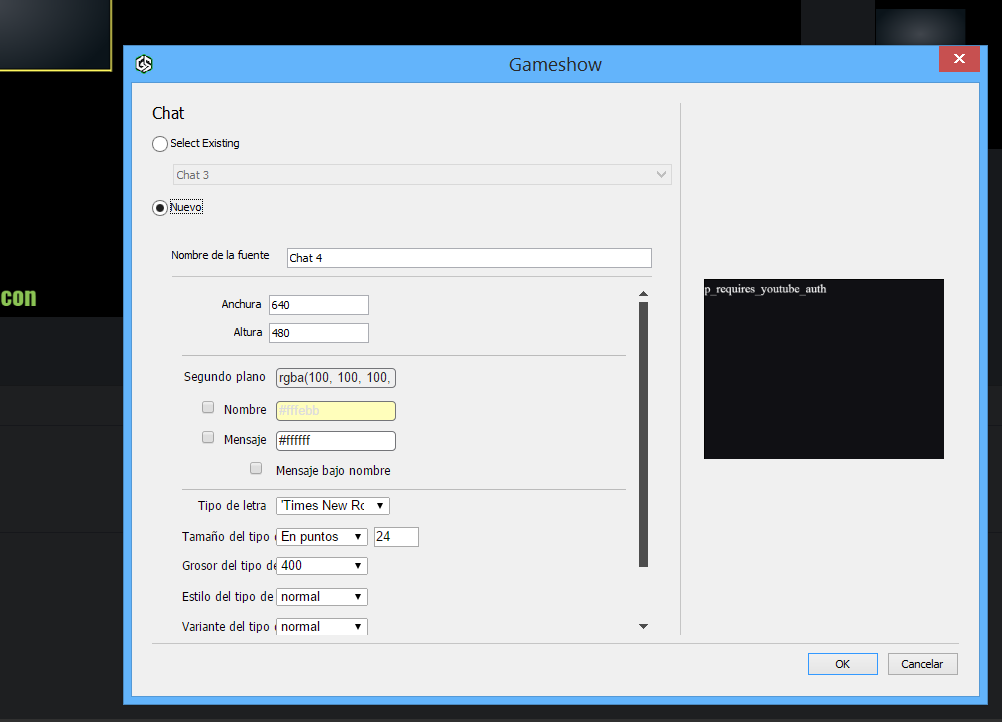Screen dimensions: 1002x722
Task: Click the Cancelar button
Action: pos(922,664)
